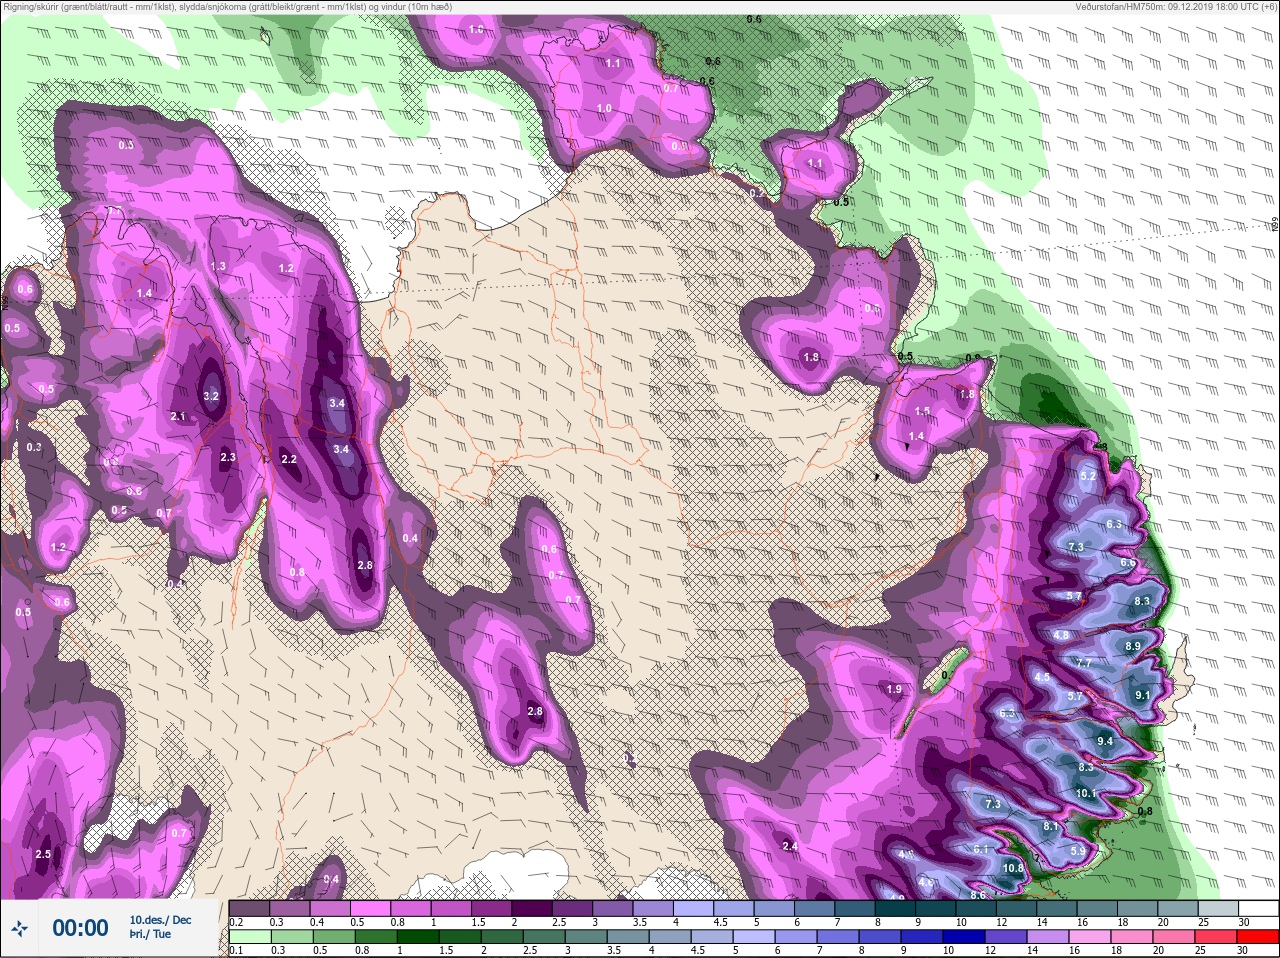This screenshot has height=958, width=1280.
Task: Click the 7.7 precipitation value on the map
Action: point(1084,663)
